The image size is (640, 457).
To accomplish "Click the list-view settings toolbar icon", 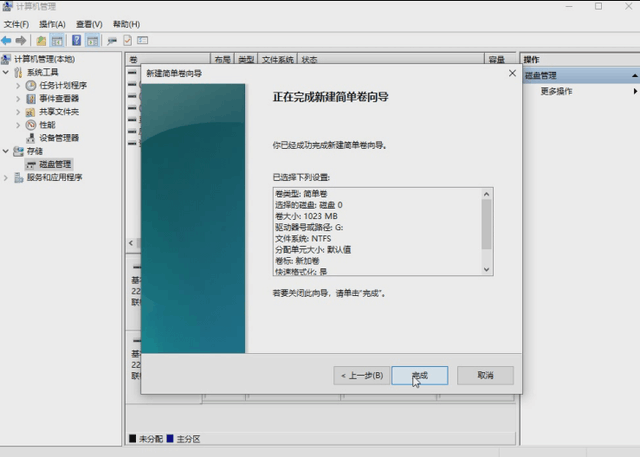I will point(142,40).
